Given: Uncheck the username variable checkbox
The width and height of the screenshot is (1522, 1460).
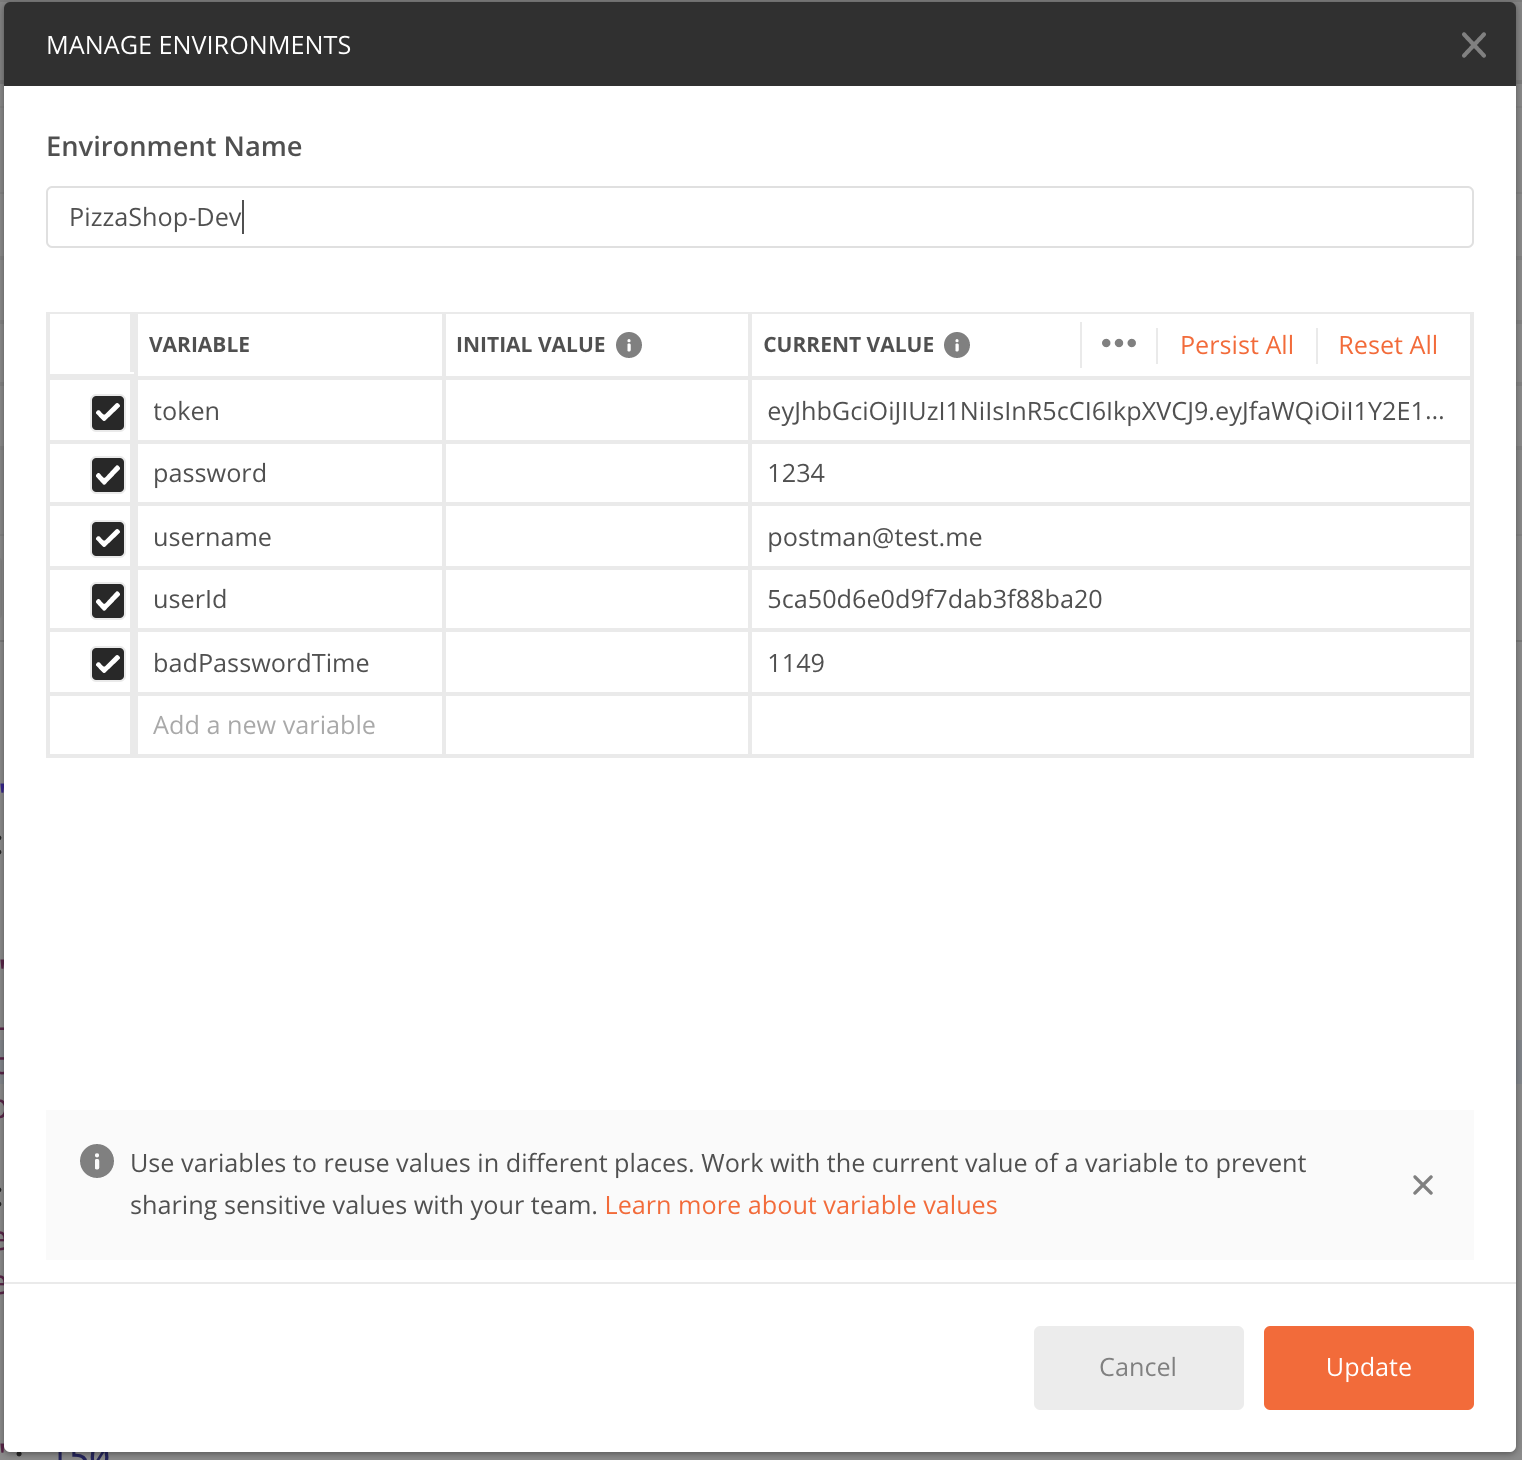Looking at the screenshot, I should 108,538.
